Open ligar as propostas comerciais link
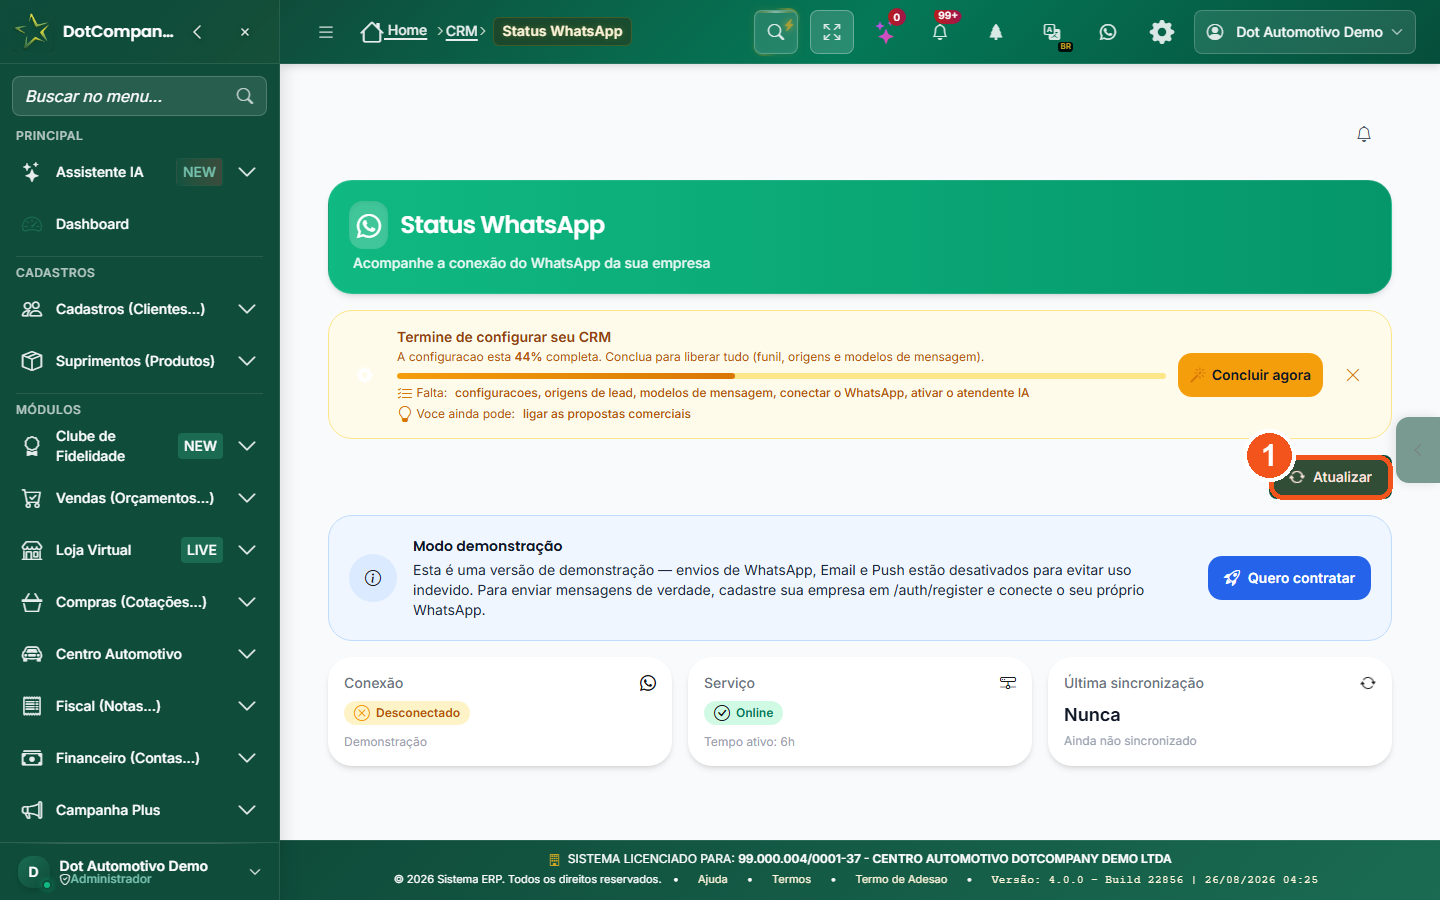The width and height of the screenshot is (1440, 900). click(x=606, y=414)
